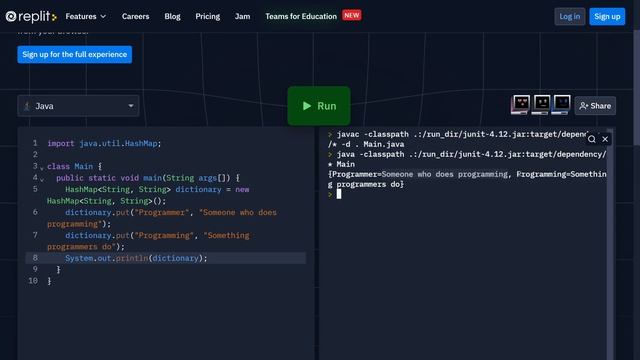Screen dimensions: 640x360
Task: Click the Share button
Action: tap(595, 106)
